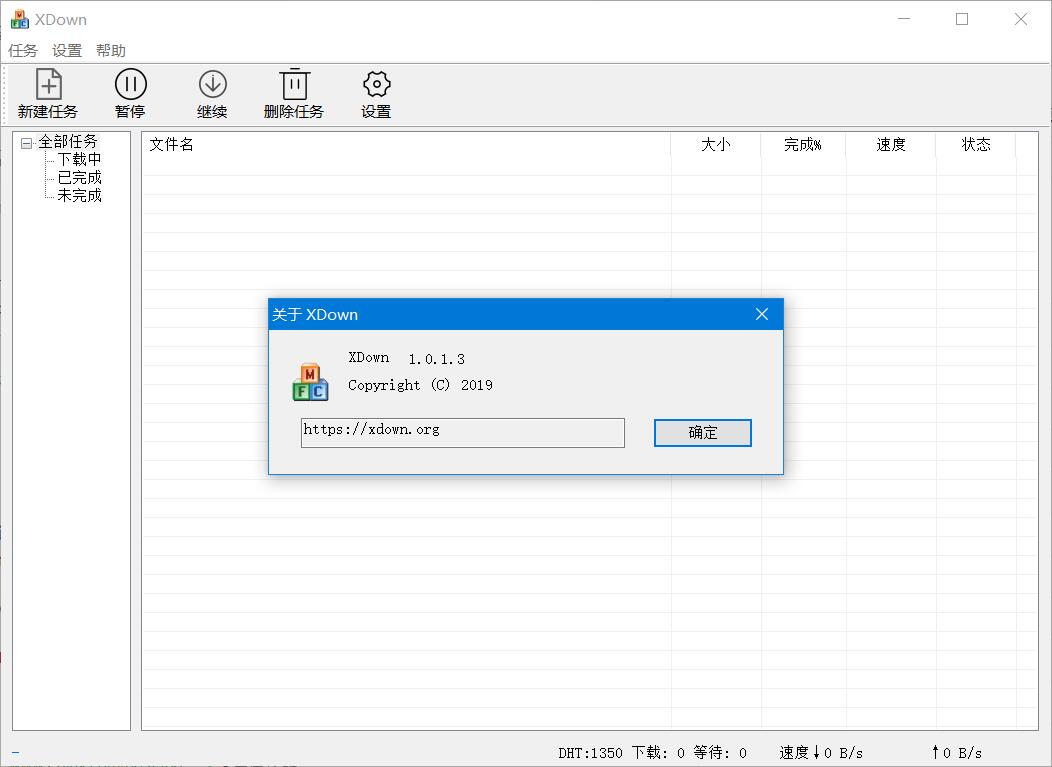Screen dimensions: 1052x767
Task: Sort by the 文件名 column header
Action: (407, 144)
